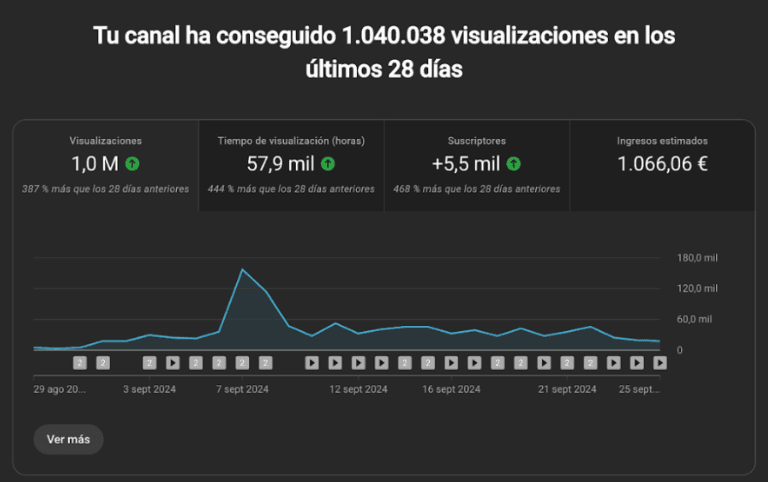Select the Visualizaciones metric tab
This screenshot has height=482, width=768.
(105, 166)
